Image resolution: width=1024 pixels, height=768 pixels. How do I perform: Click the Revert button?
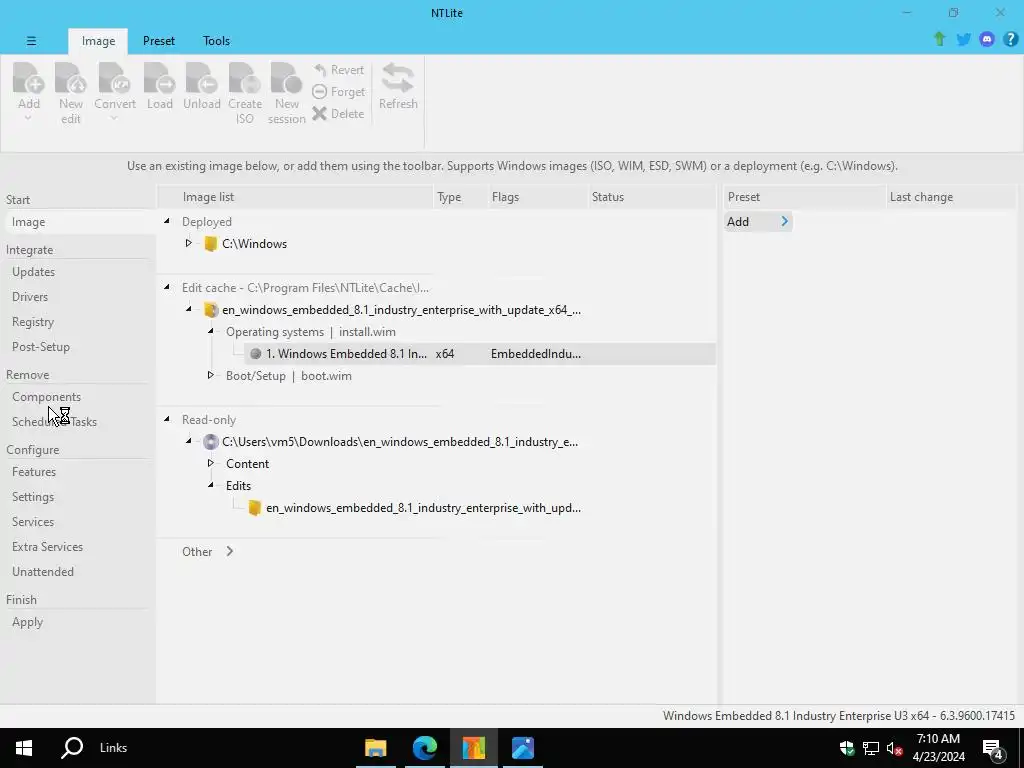click(338, 70)
